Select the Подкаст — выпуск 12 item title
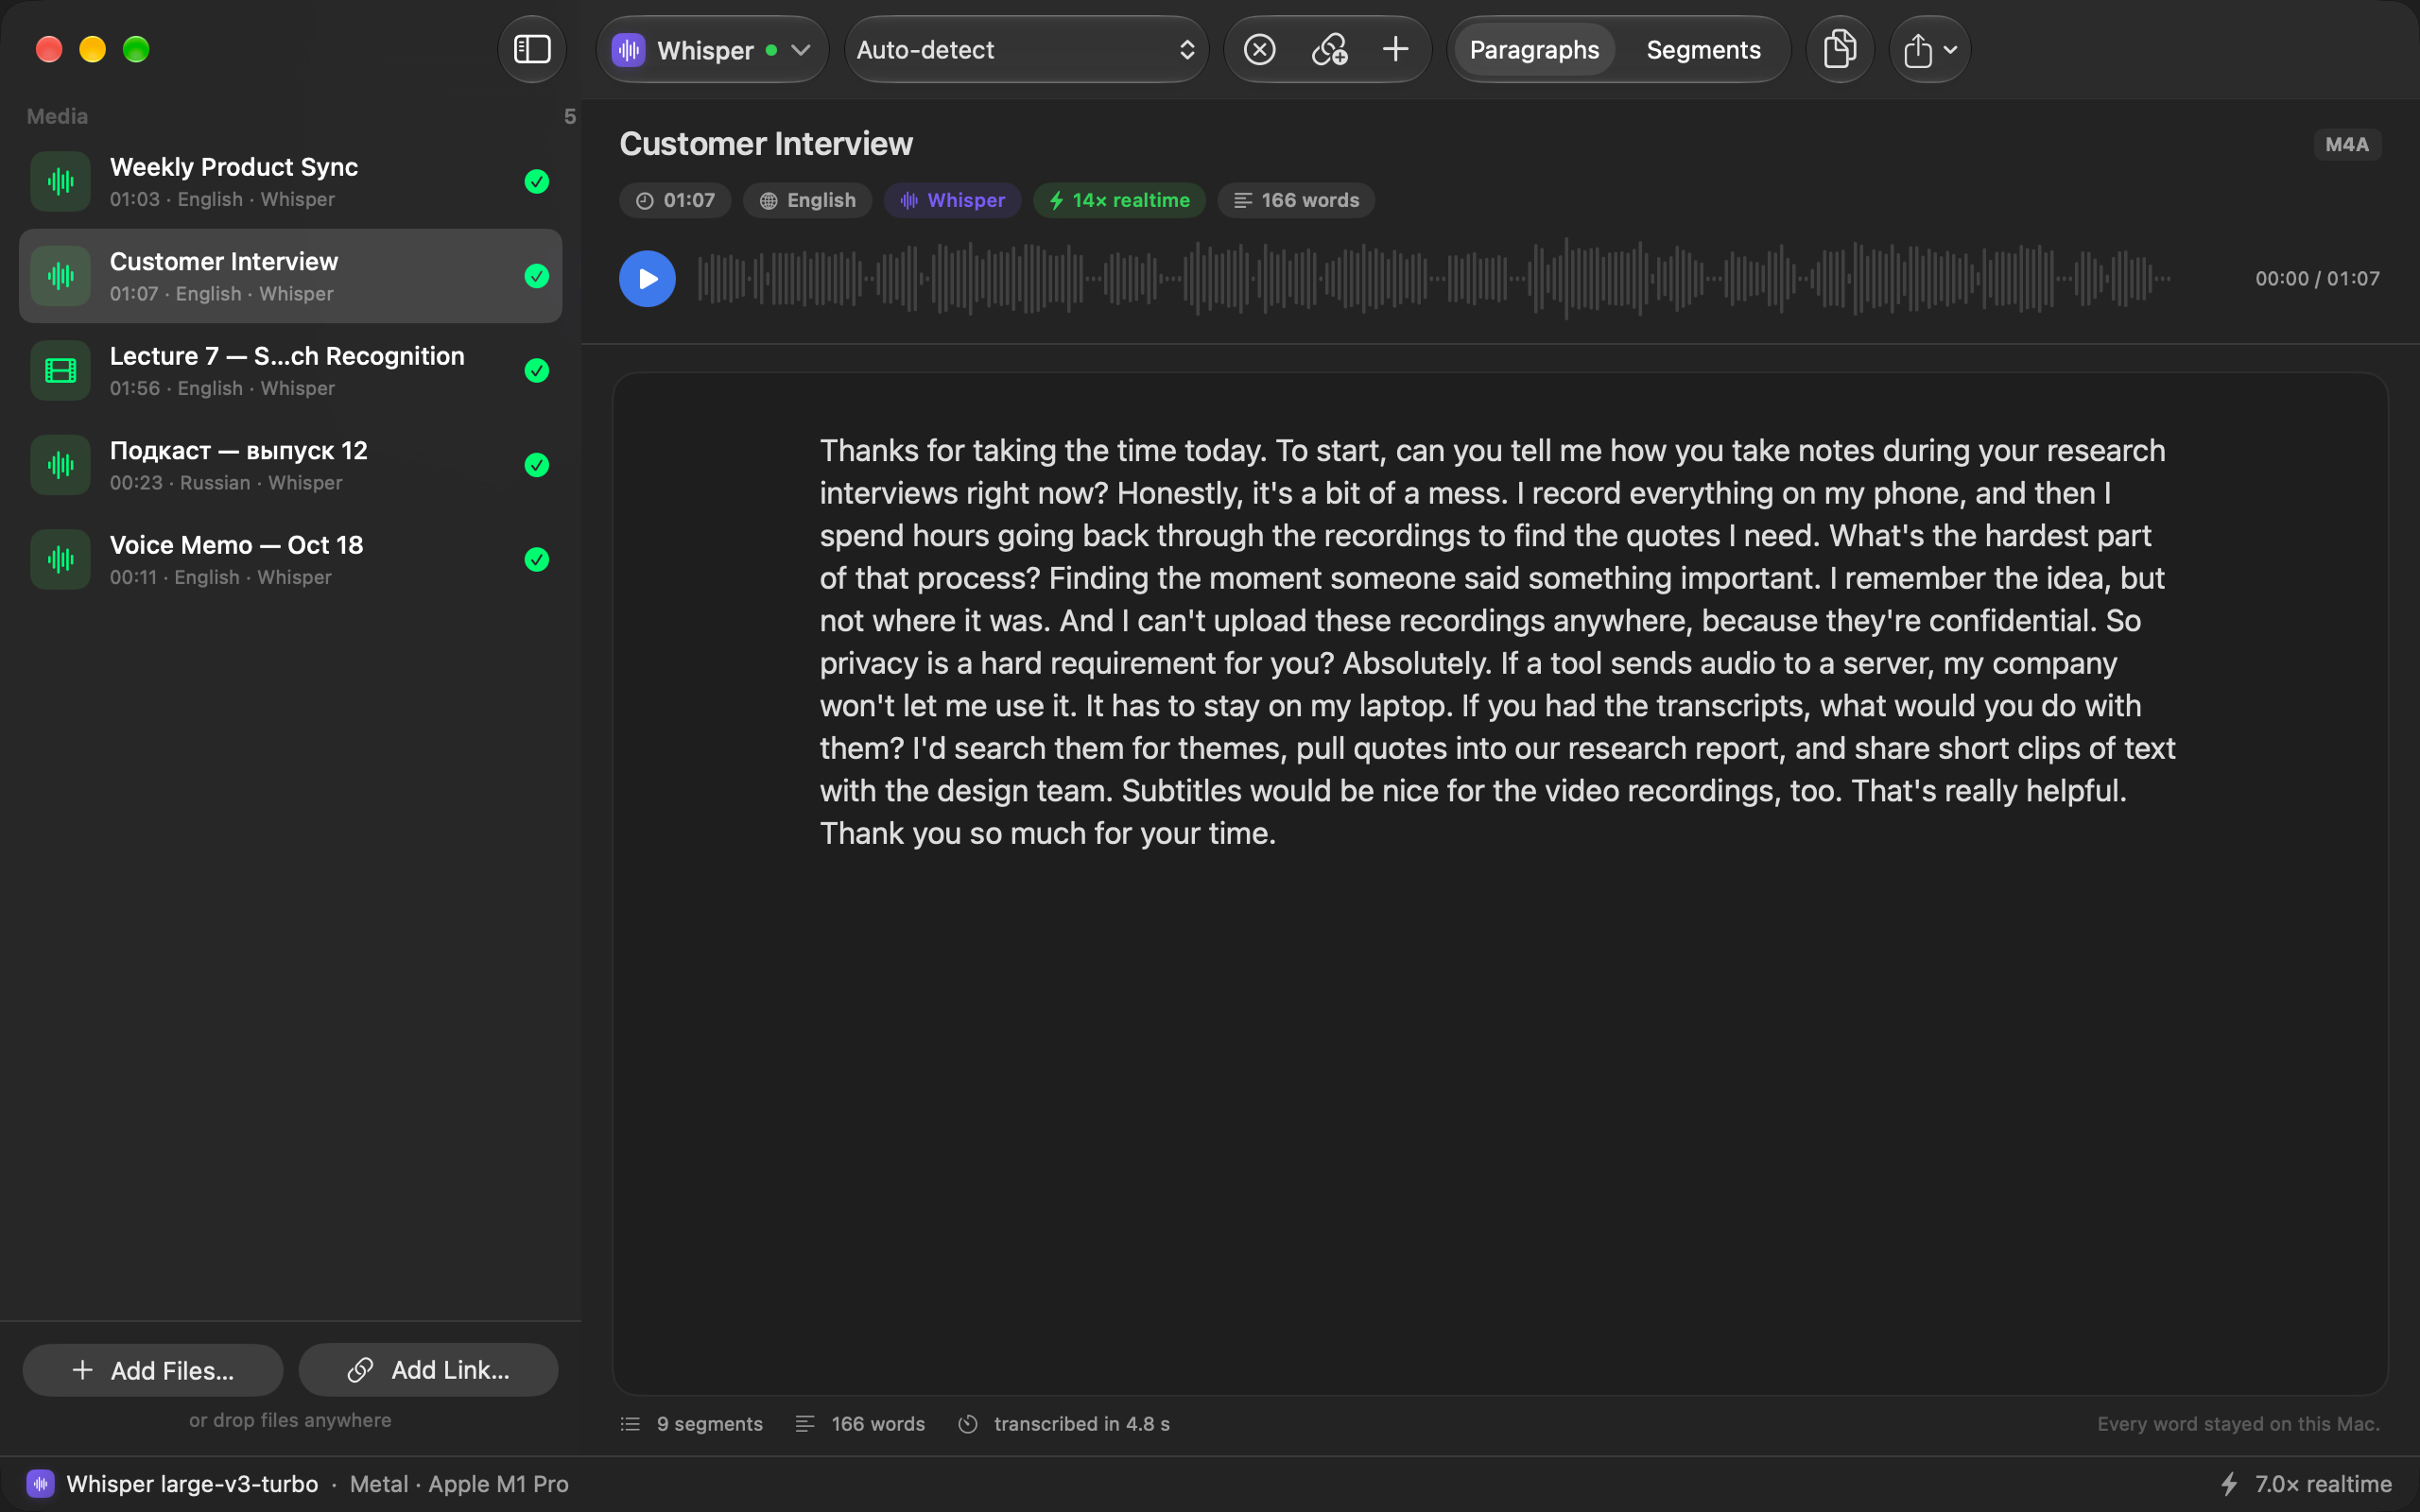2420x1512 pixels. tap(238, 451)
